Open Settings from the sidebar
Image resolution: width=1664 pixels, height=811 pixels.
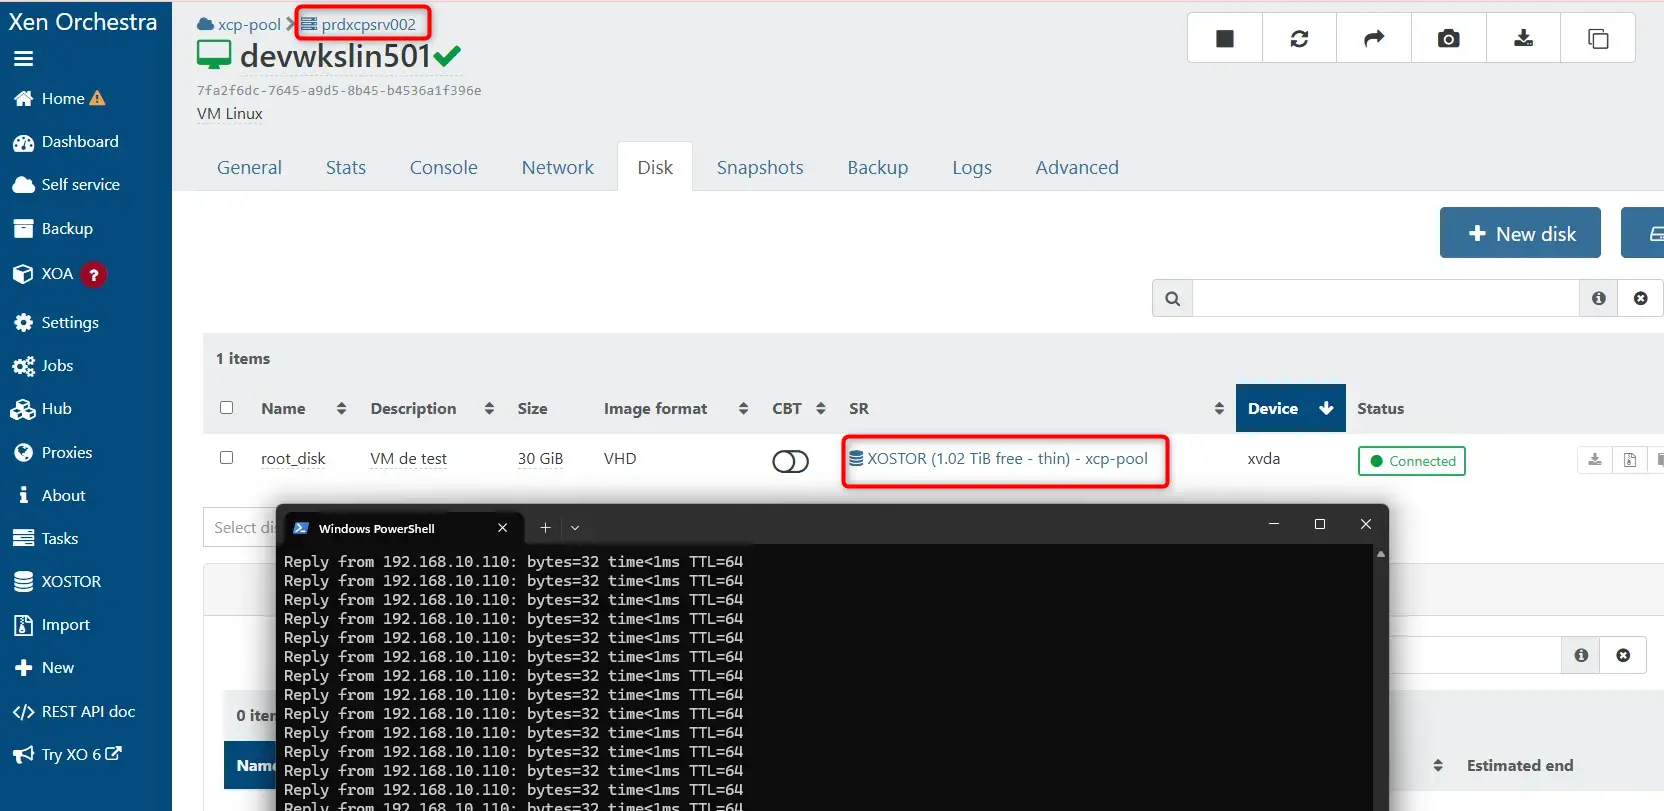tap(56, 323)
